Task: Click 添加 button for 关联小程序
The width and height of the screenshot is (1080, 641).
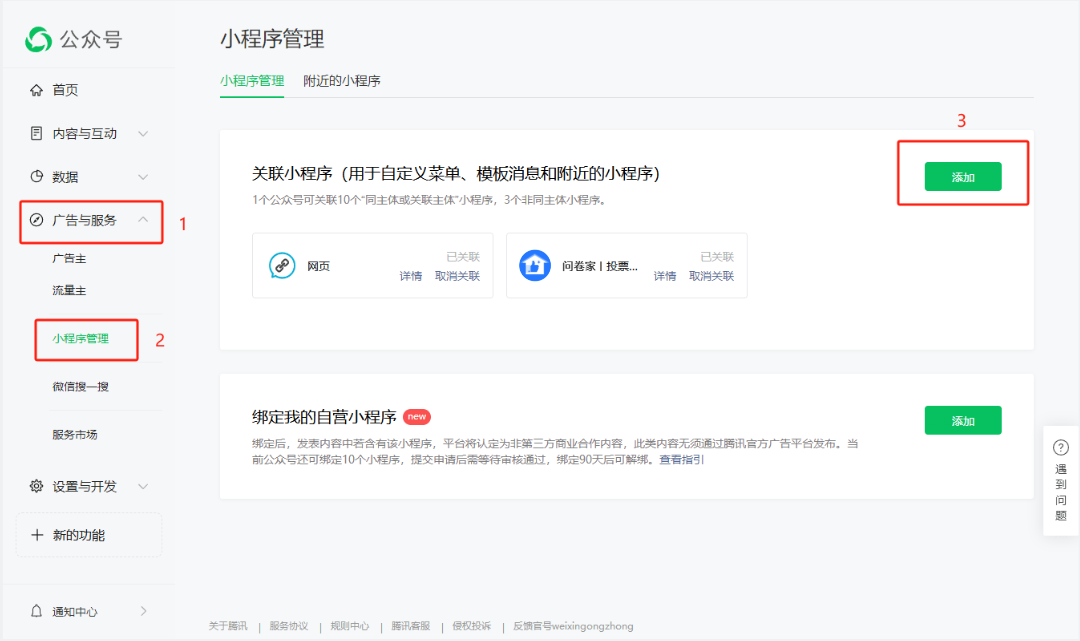Action: (x=963, y=177)
